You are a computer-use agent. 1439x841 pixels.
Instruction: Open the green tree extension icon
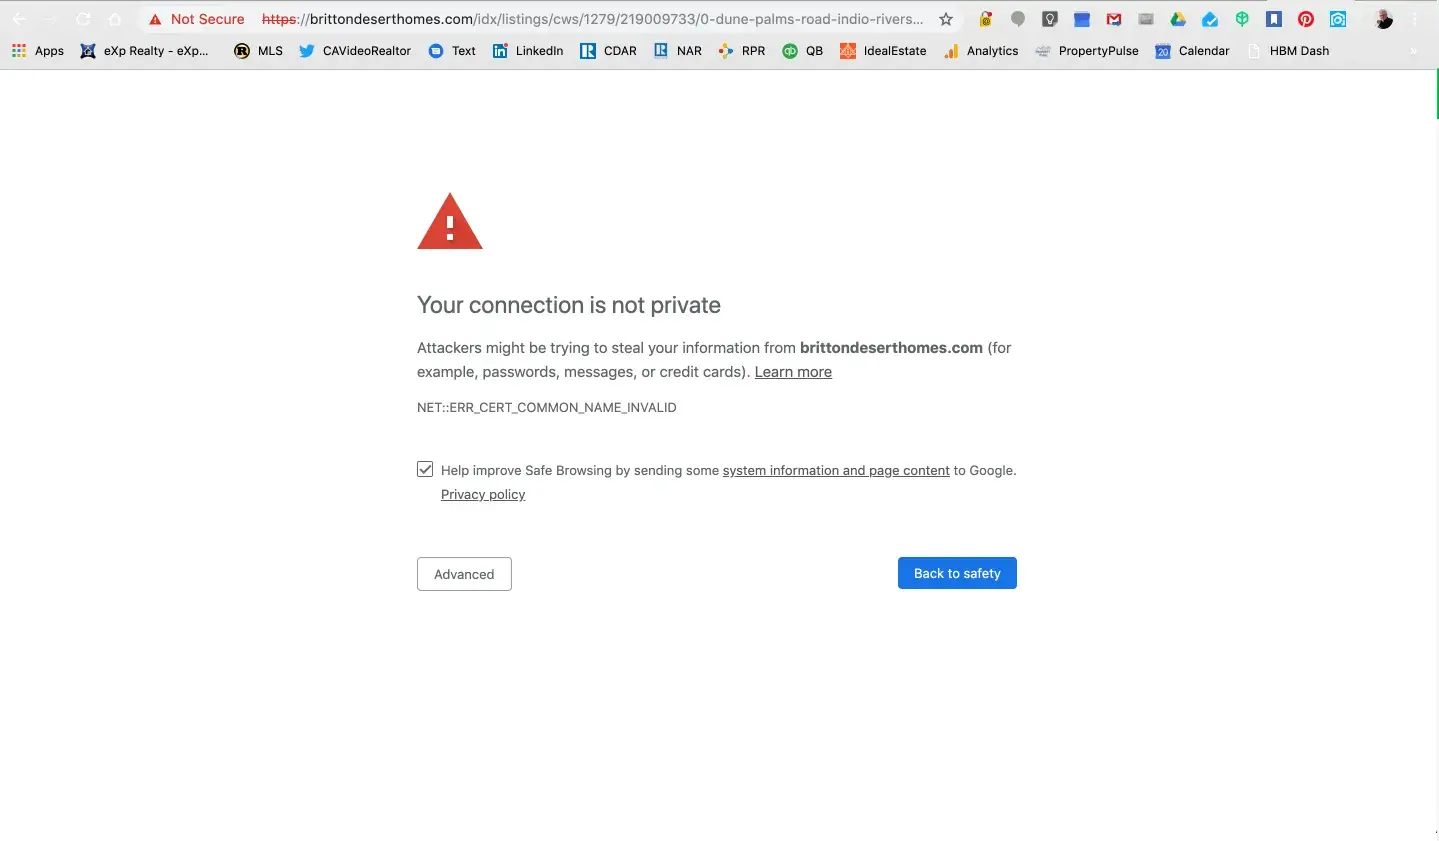point(1242,19)
